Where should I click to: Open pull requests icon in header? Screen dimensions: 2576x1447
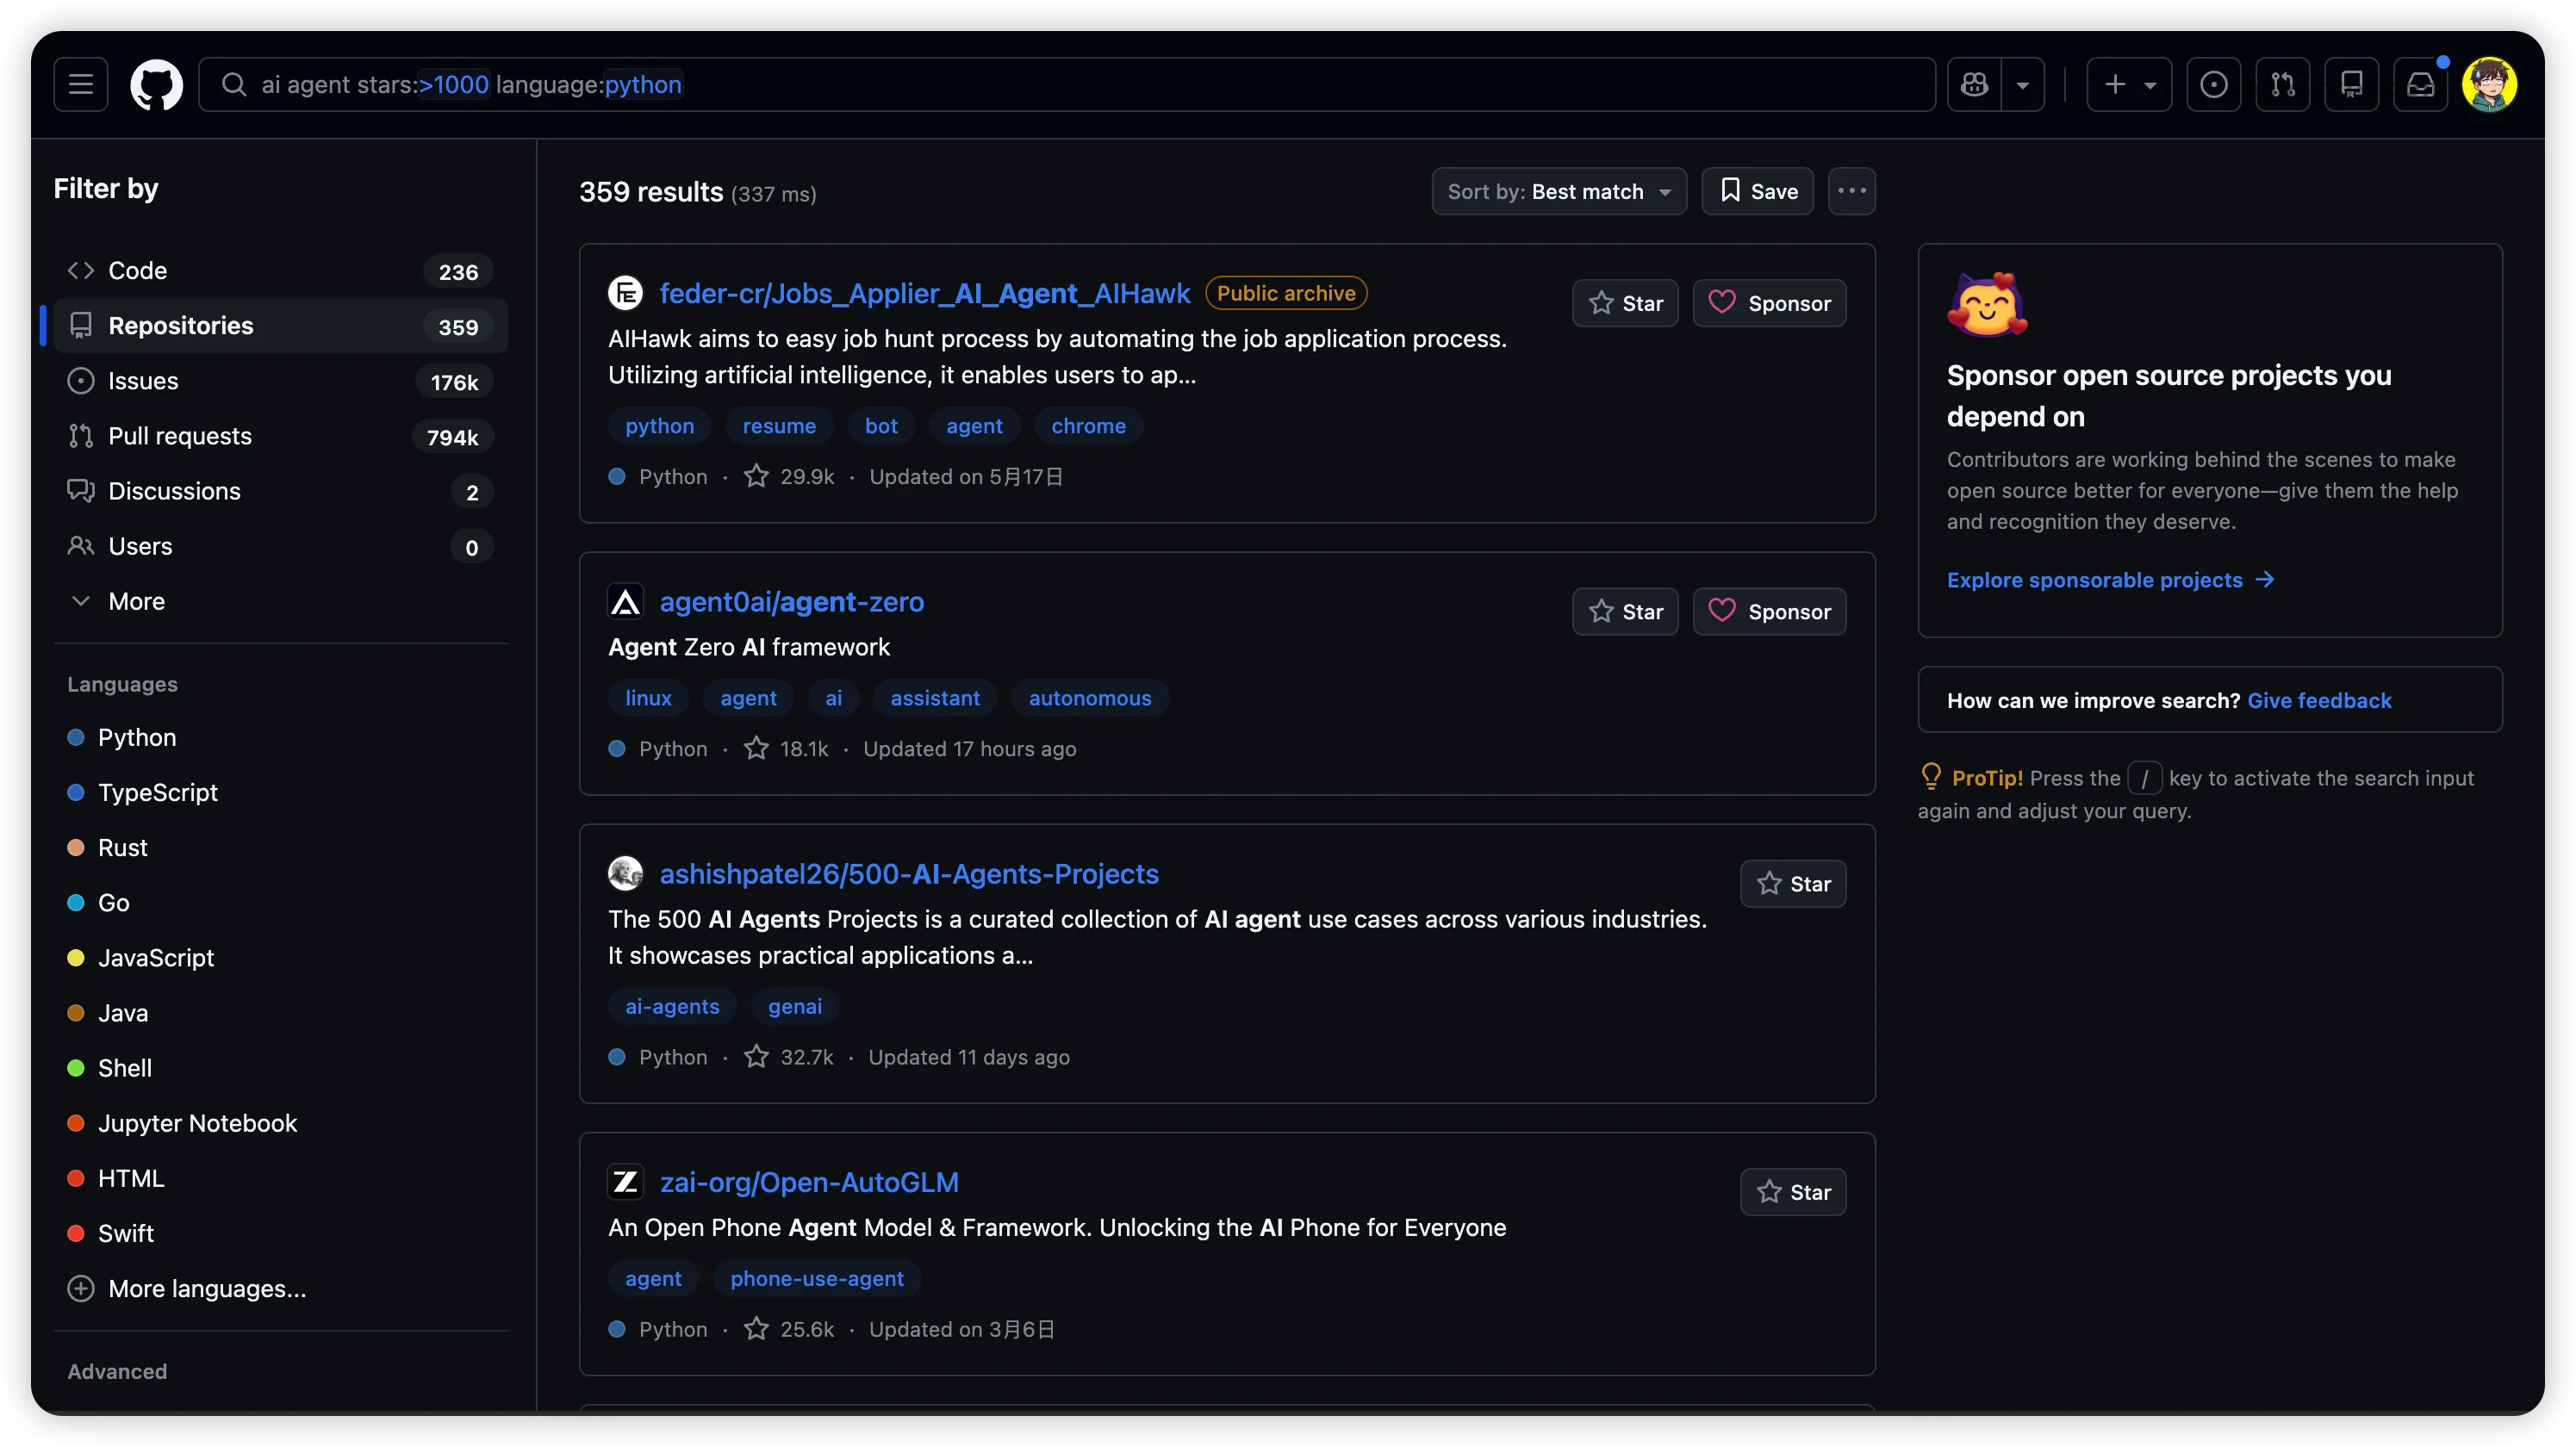pos(2283,84)
